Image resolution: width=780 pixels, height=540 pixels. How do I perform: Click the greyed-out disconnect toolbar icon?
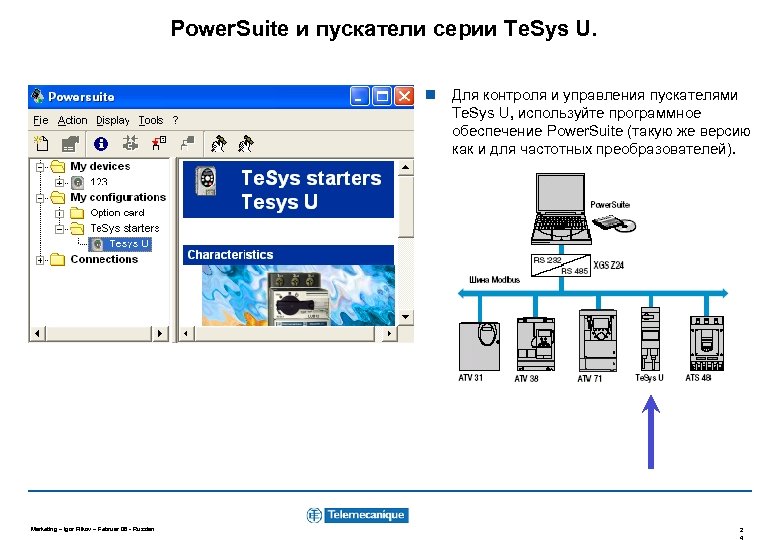[188, 143]
